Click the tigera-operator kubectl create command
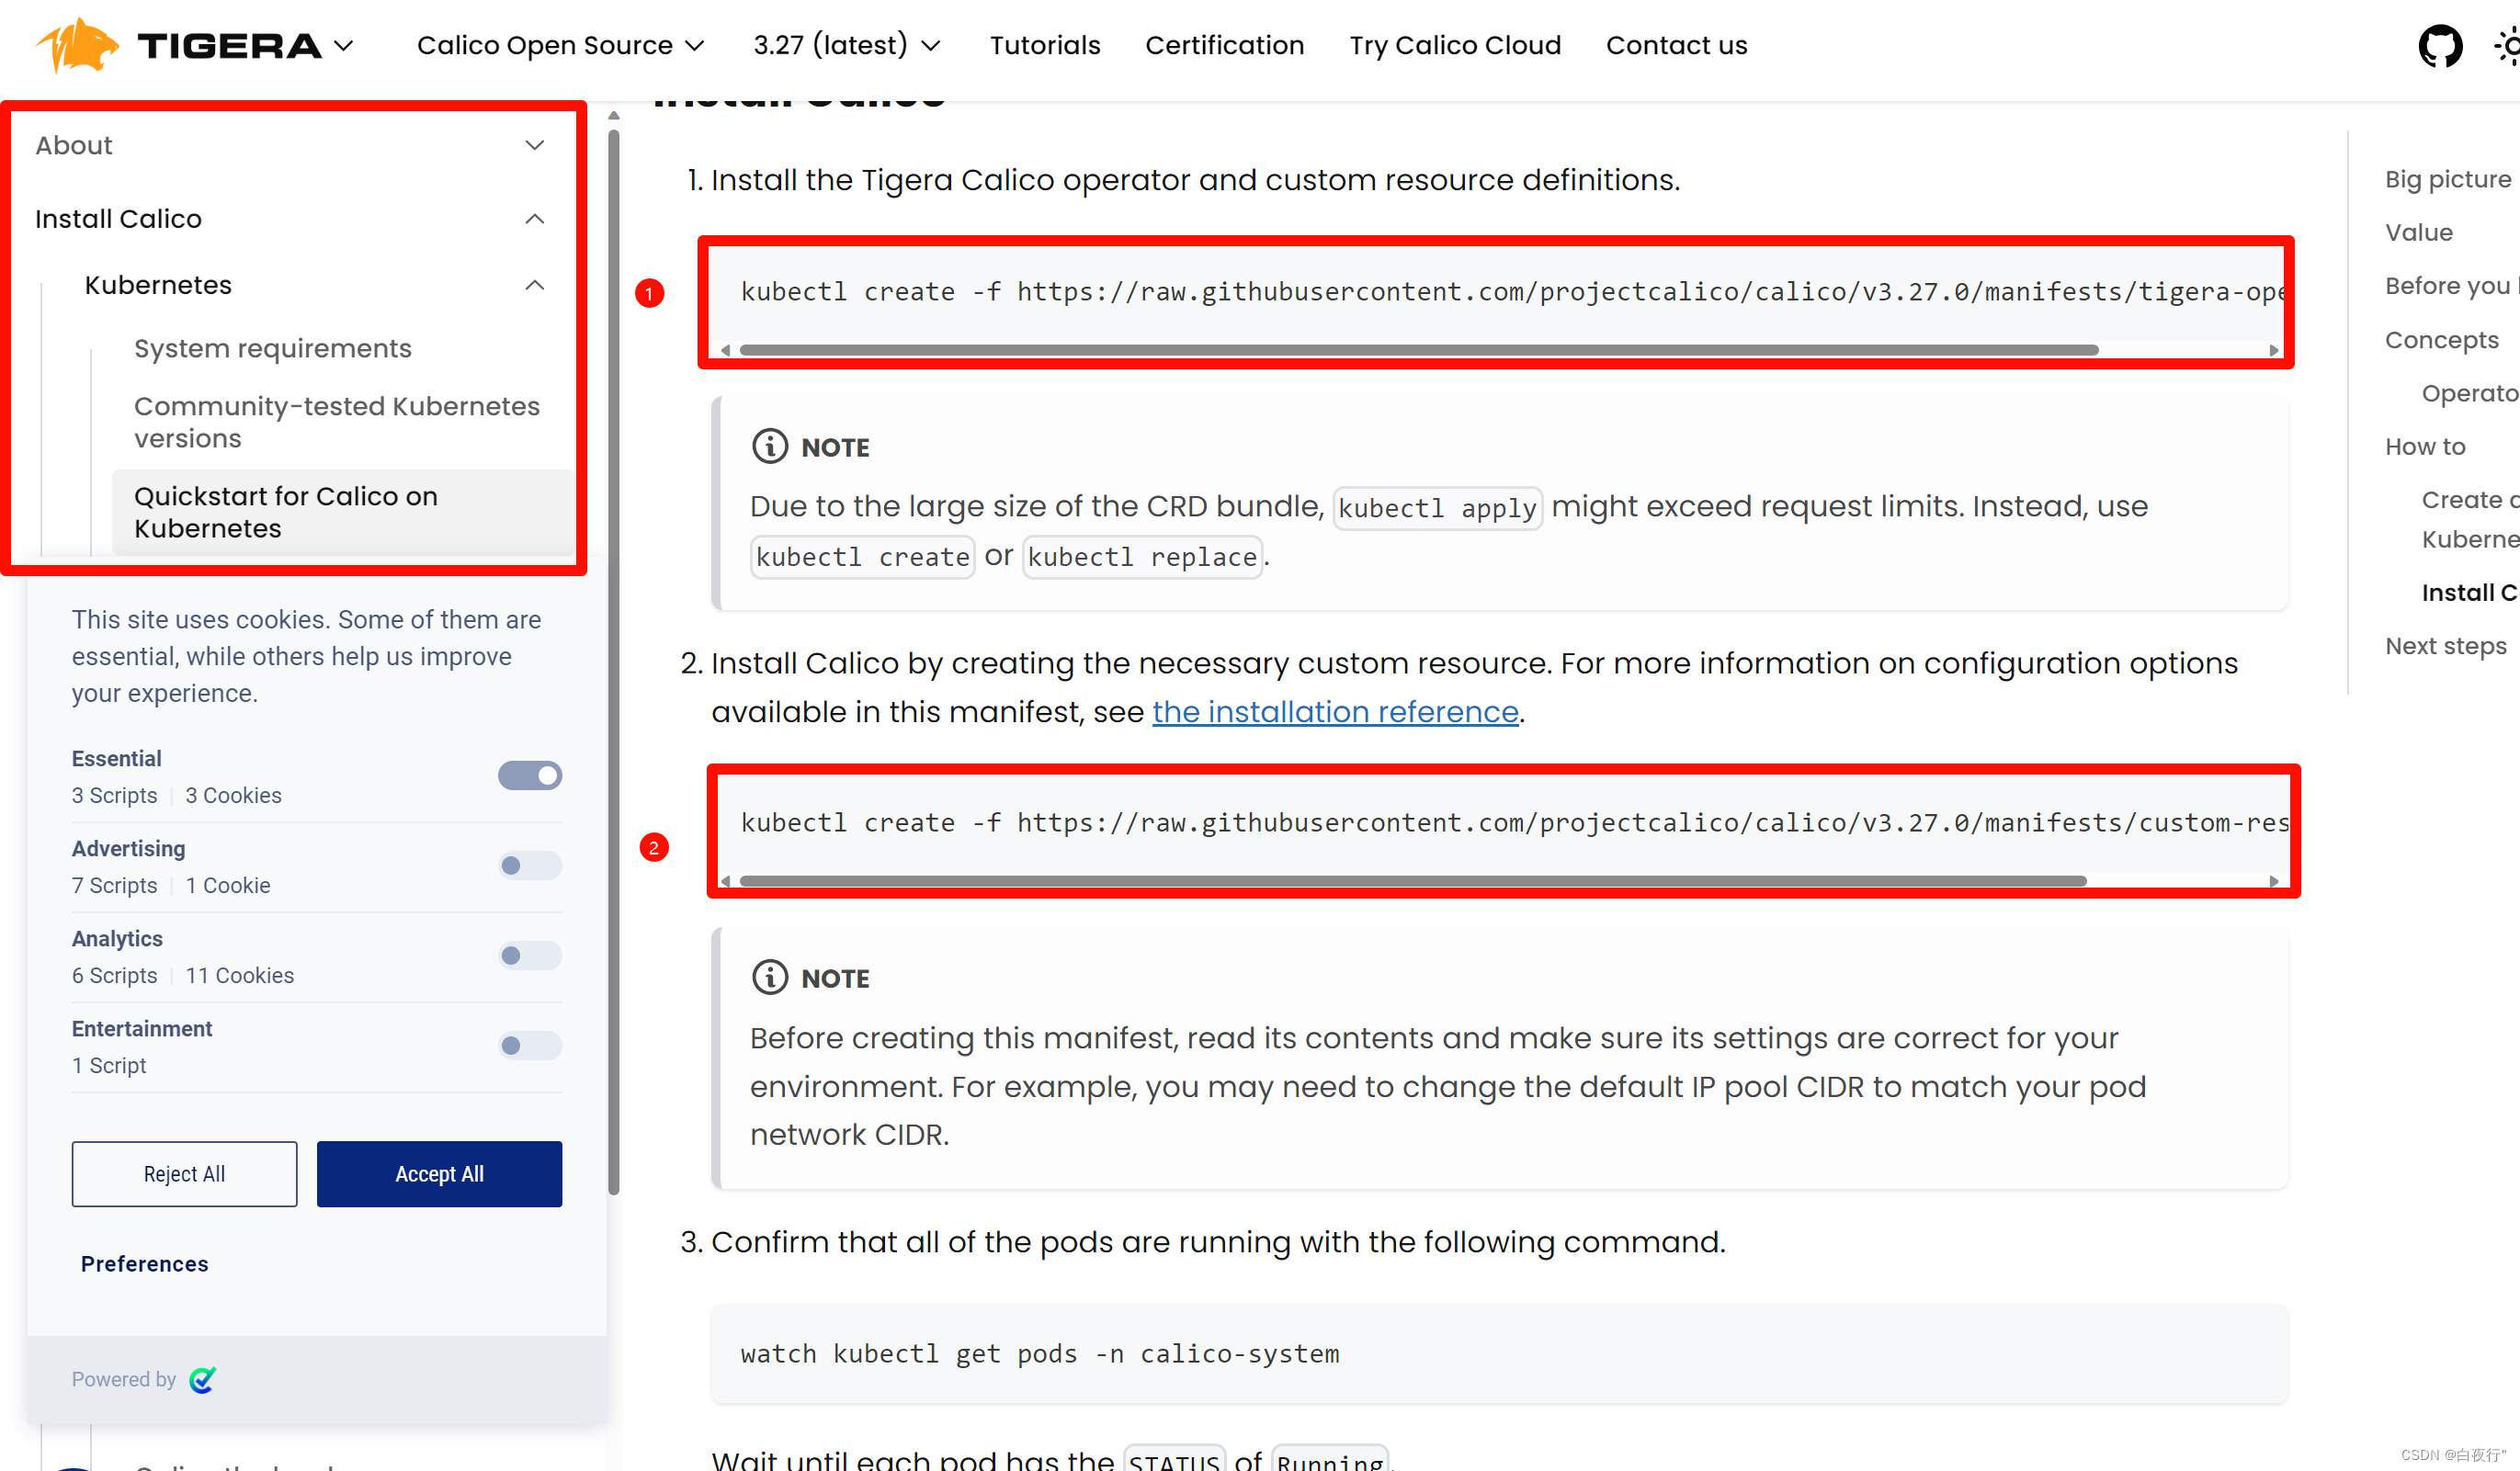Viewport: 2520px width, 1471px height. 1514,291
